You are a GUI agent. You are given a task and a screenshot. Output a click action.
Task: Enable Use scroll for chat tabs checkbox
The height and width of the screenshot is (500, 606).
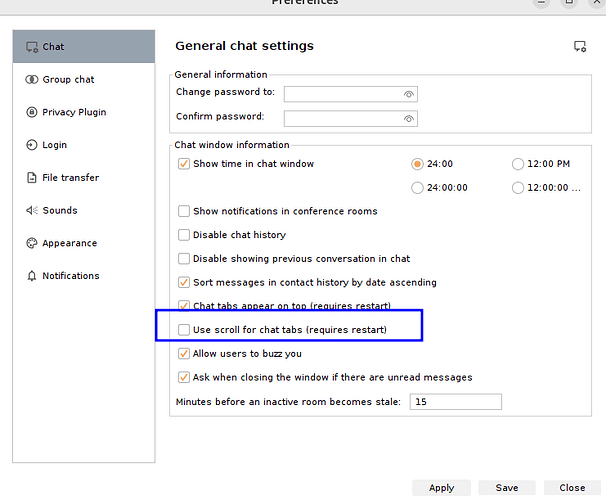184,329
